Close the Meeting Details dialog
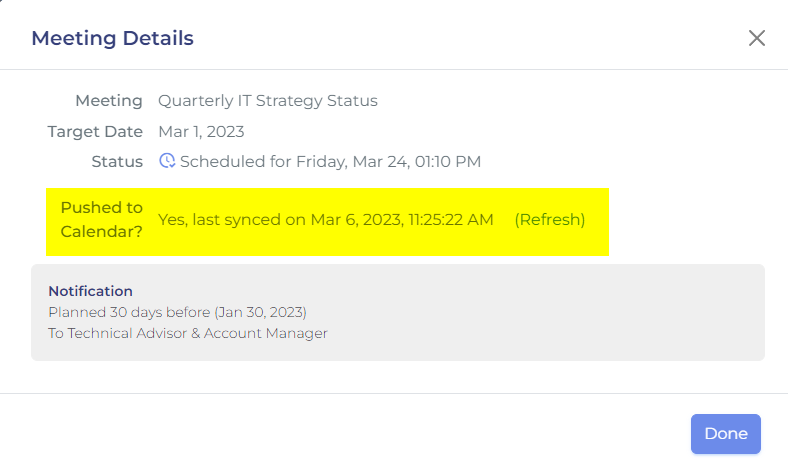This screenshot has width=788, height=465. (756, 38)
